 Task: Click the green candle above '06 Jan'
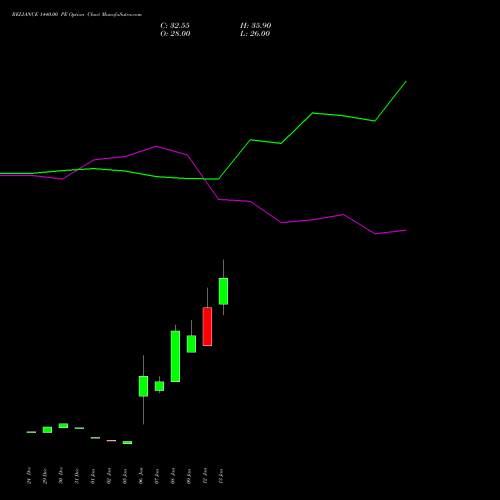tap(143, 386)
